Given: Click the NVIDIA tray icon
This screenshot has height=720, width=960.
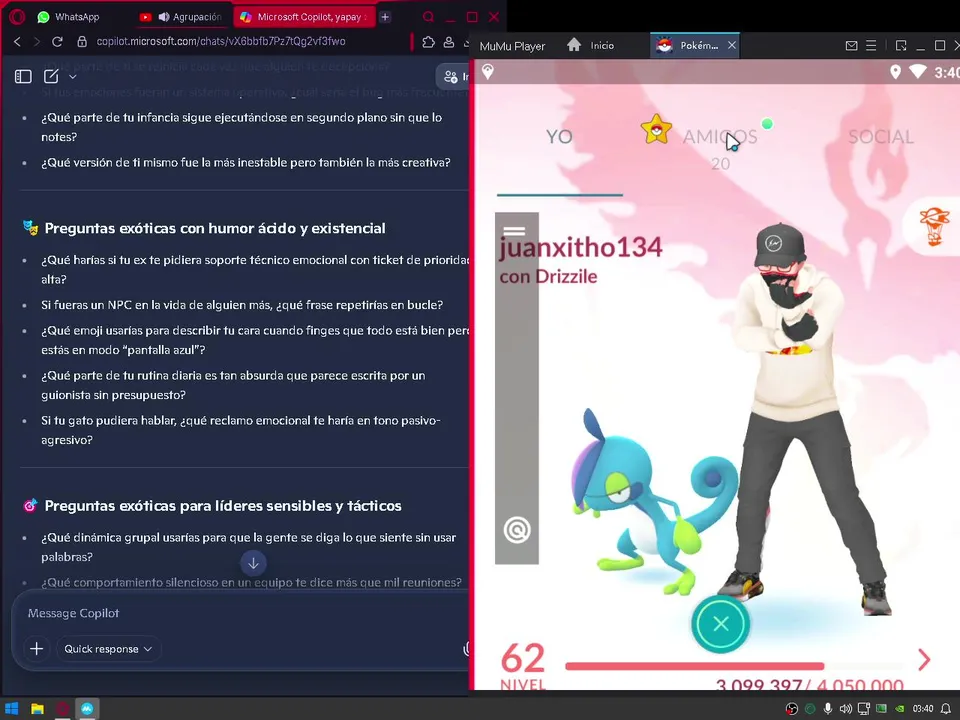Looking at the screenshot, I should point(899,709).
